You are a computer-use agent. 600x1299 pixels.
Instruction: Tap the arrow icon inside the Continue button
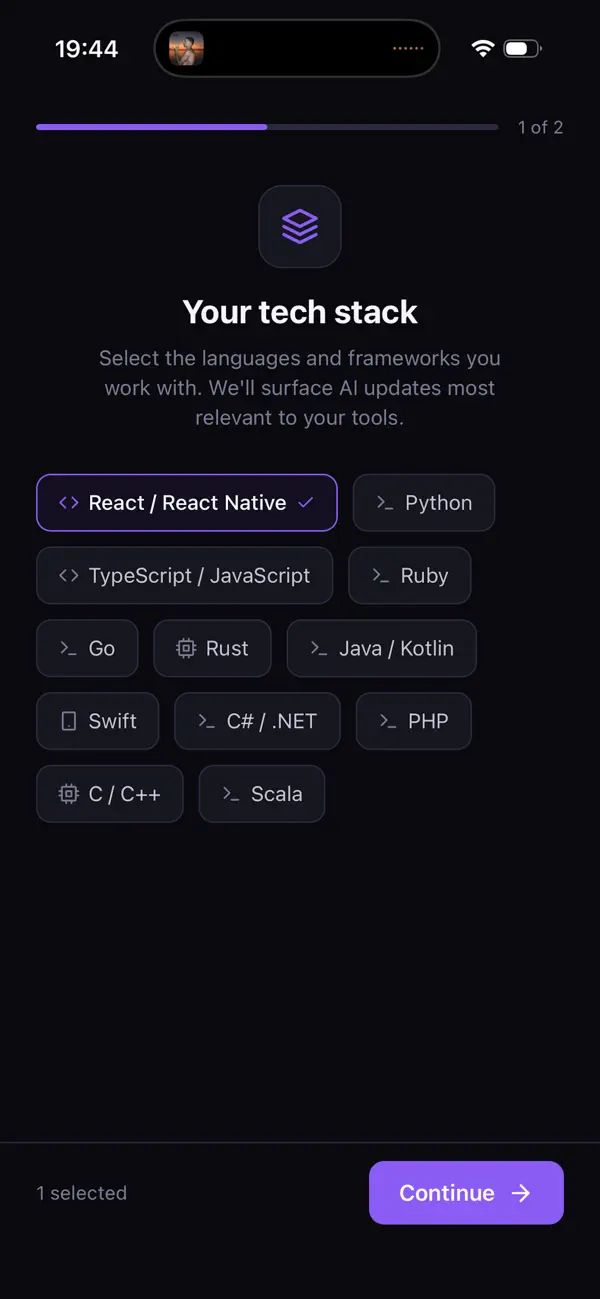click(520, 1192)
